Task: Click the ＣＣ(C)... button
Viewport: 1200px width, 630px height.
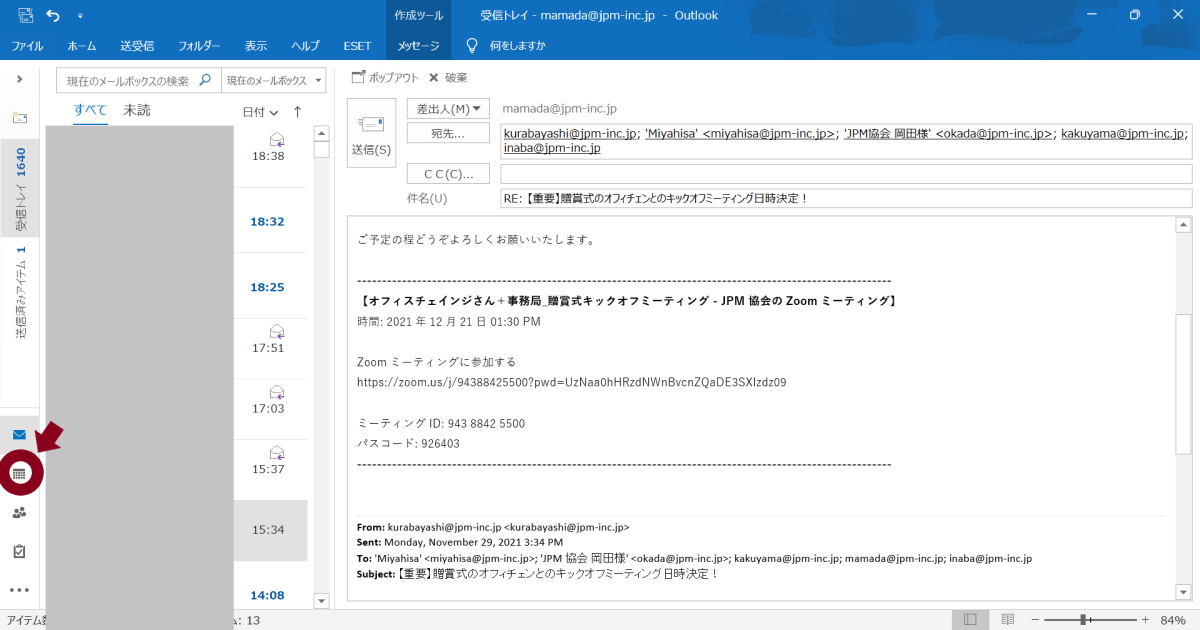Action: coord(449,174)
